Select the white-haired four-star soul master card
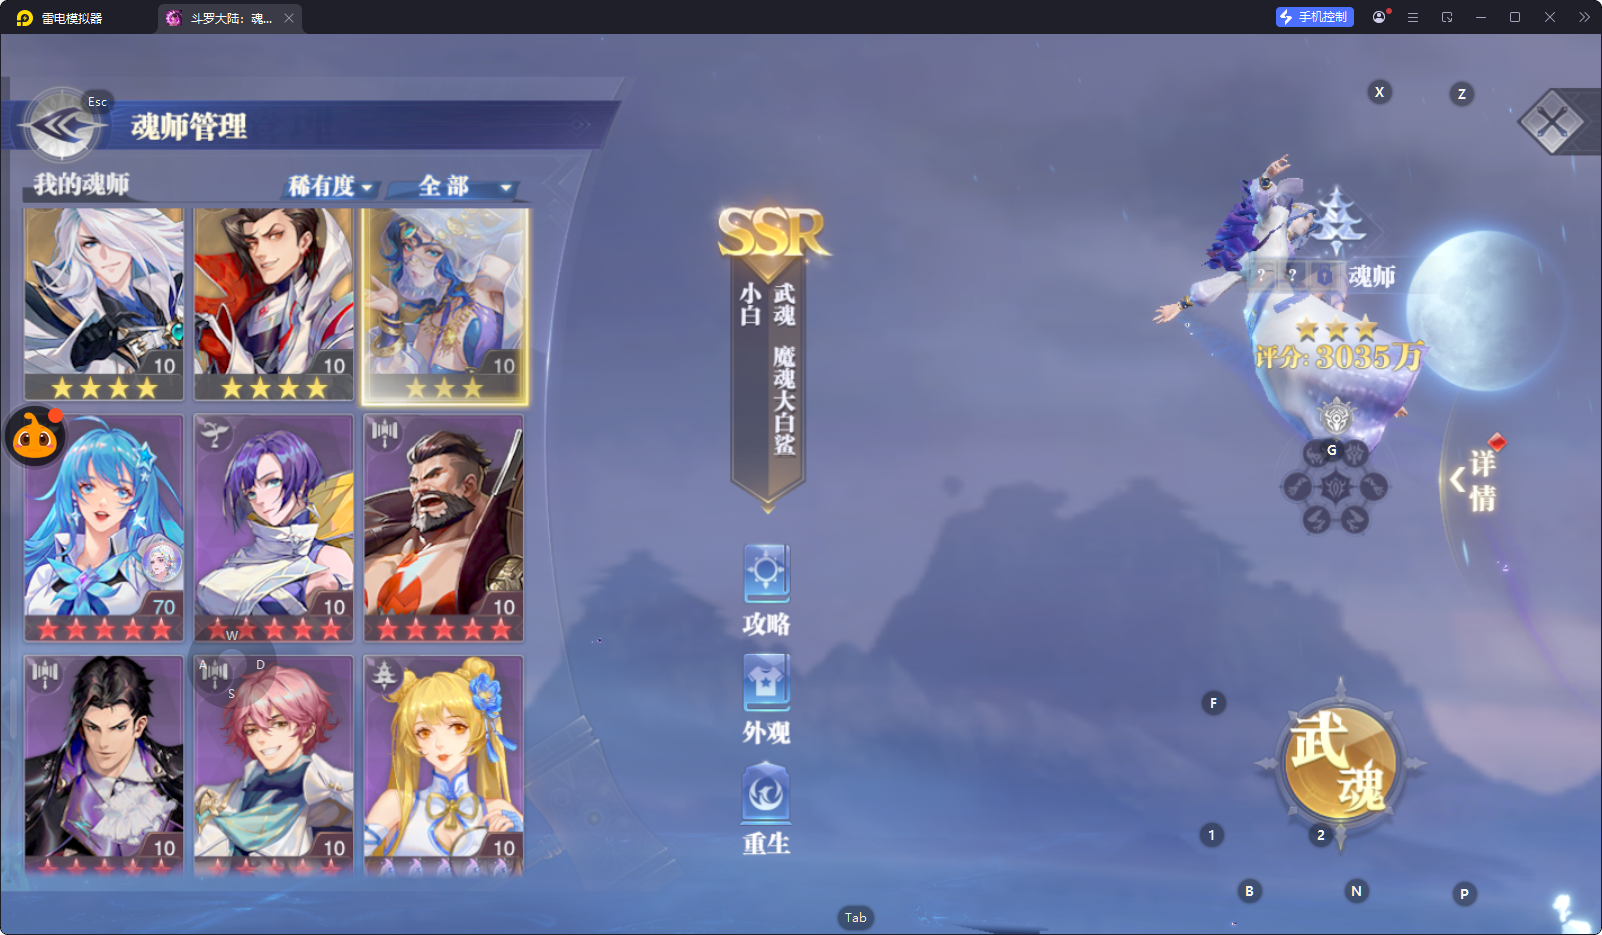 (x=104, y=304)
